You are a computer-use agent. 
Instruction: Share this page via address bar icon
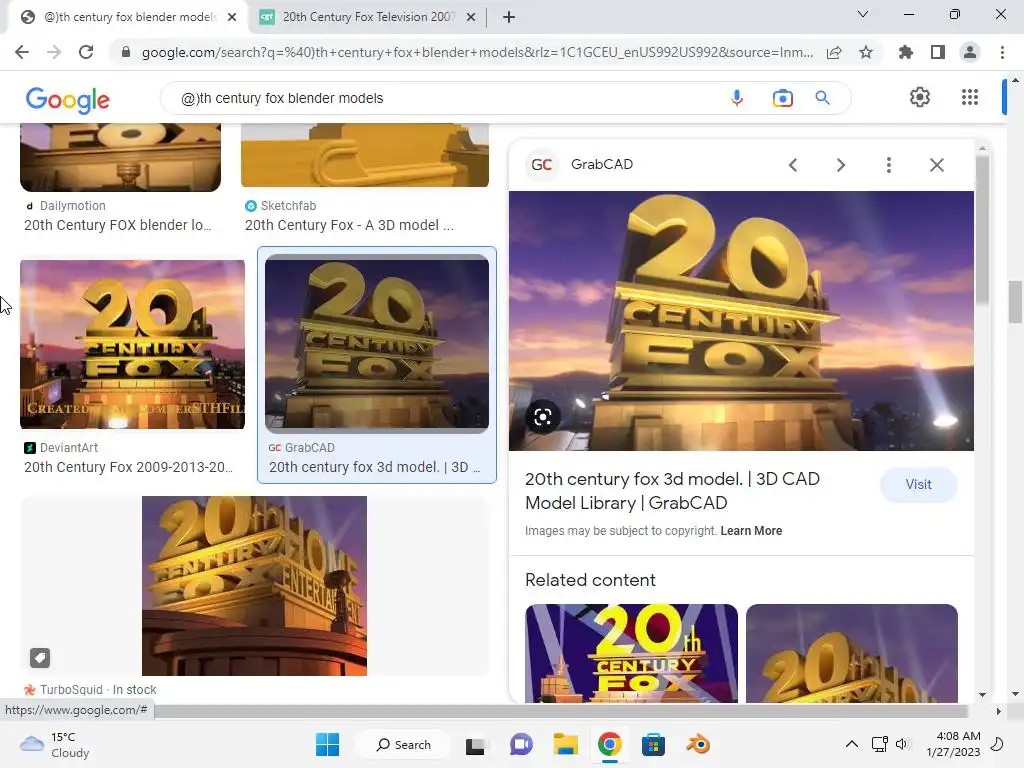[834, 52]
